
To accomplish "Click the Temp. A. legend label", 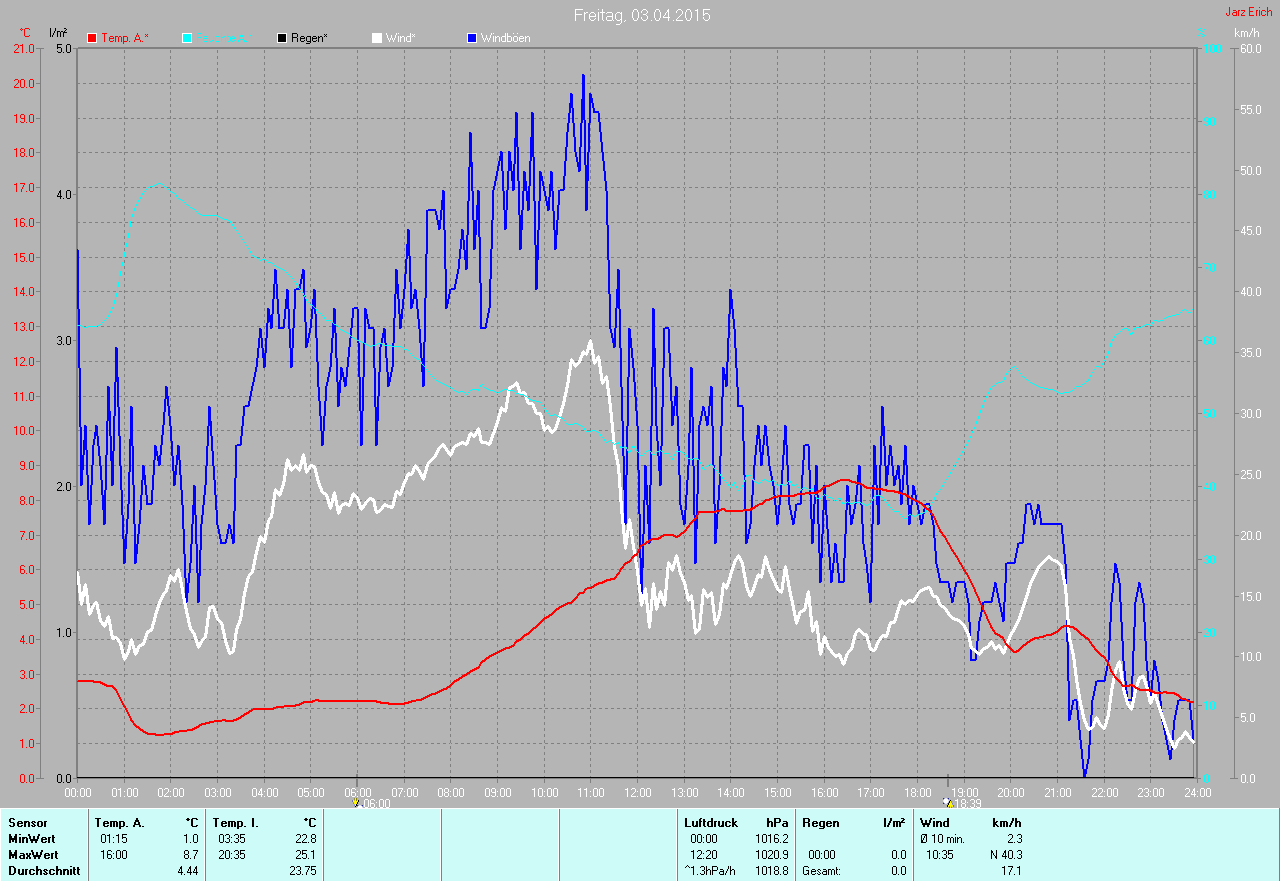I will 124,38.
